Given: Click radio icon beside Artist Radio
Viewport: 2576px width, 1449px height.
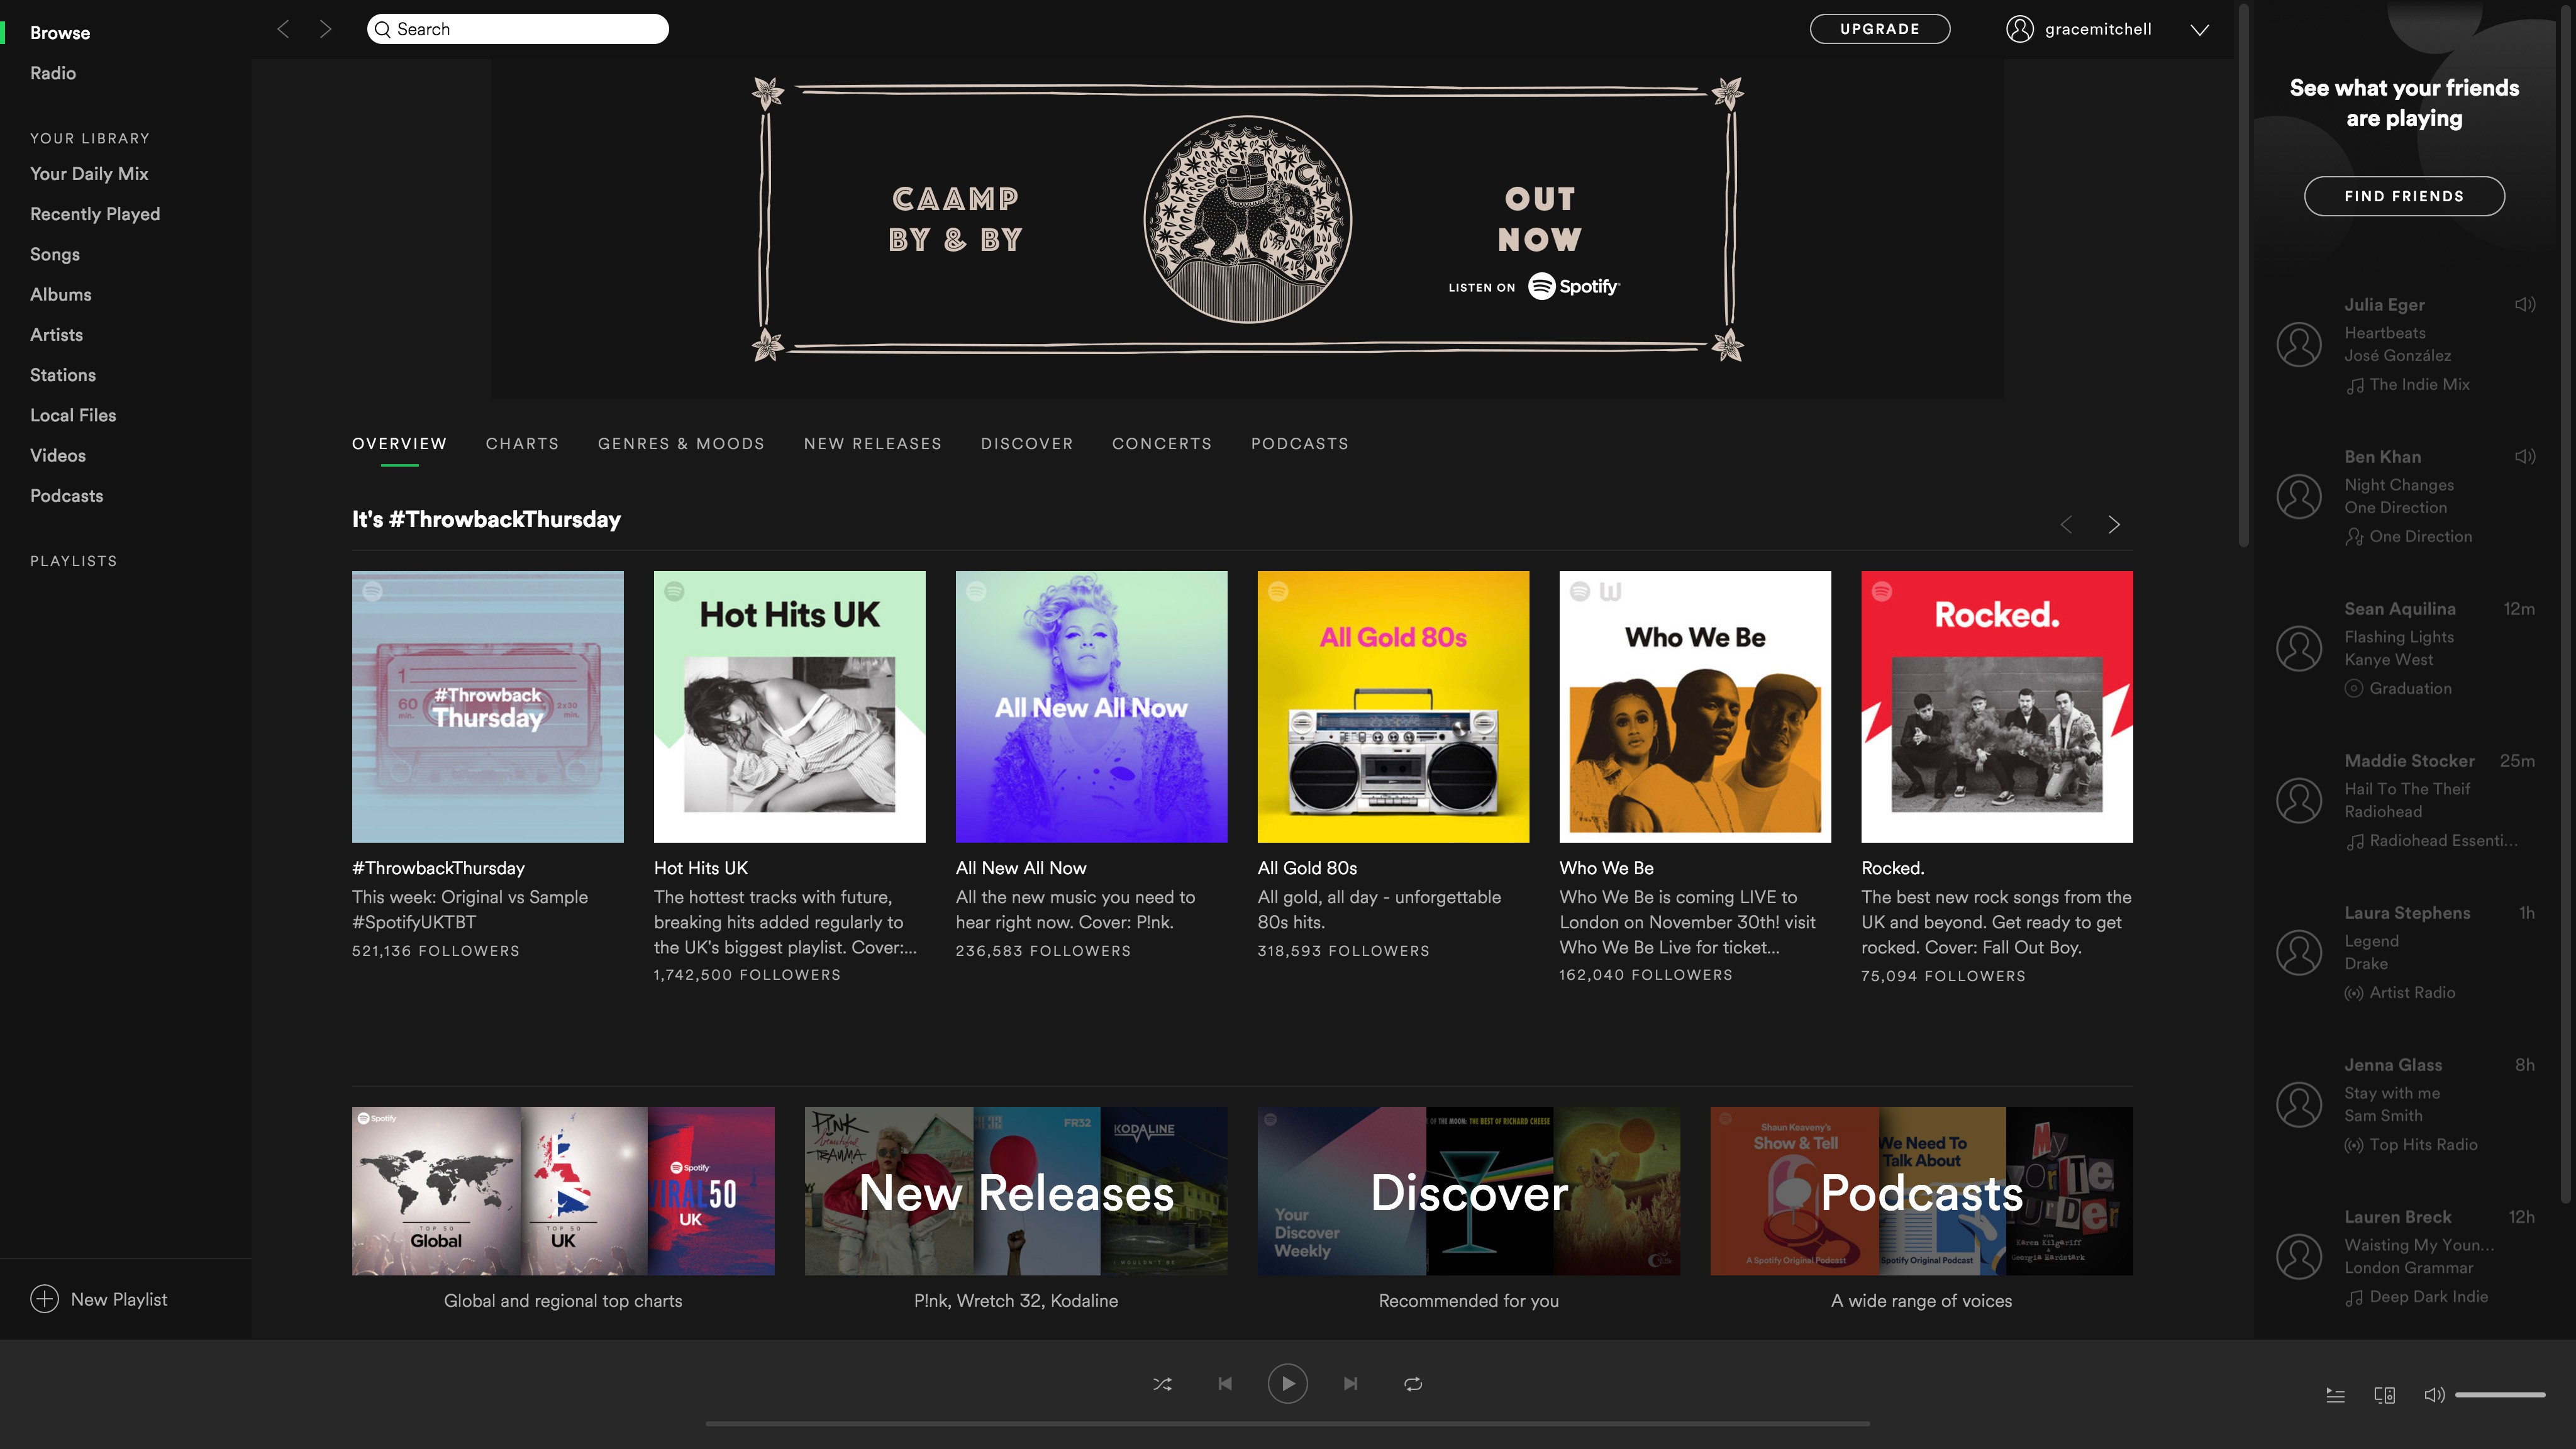Looking at the screenshot, I should [x=2354, y=993].
